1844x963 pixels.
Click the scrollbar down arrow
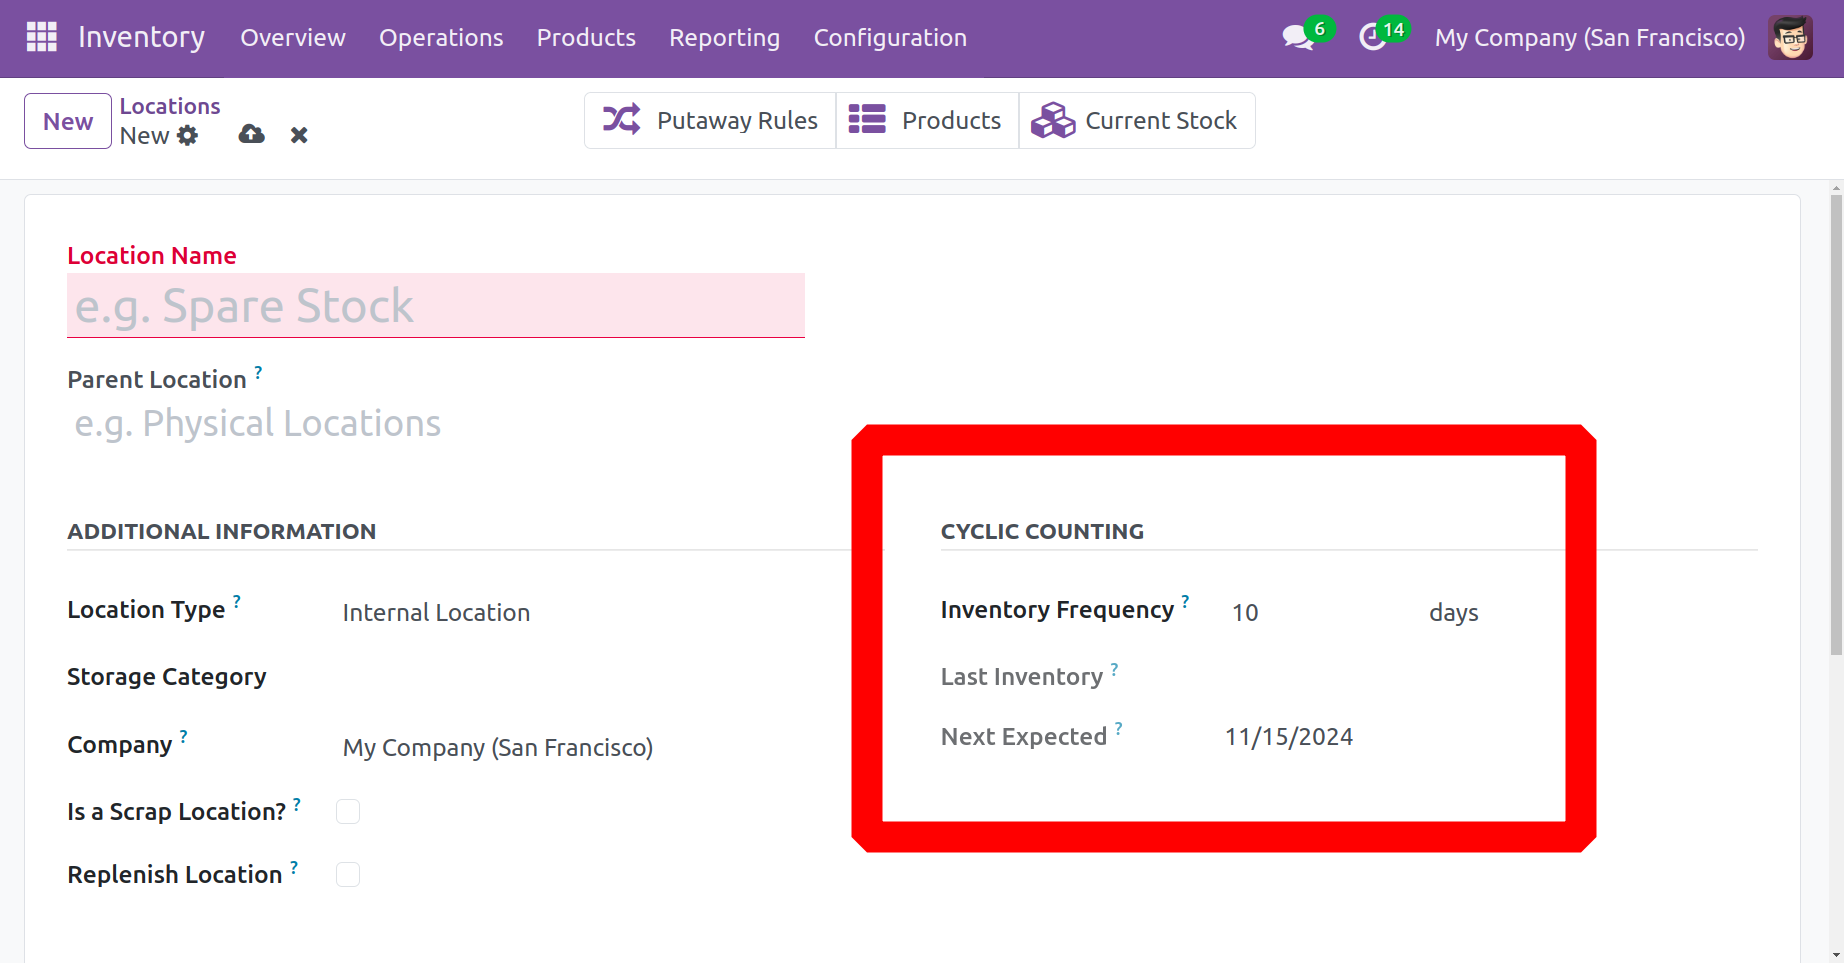coord(1836,955)
